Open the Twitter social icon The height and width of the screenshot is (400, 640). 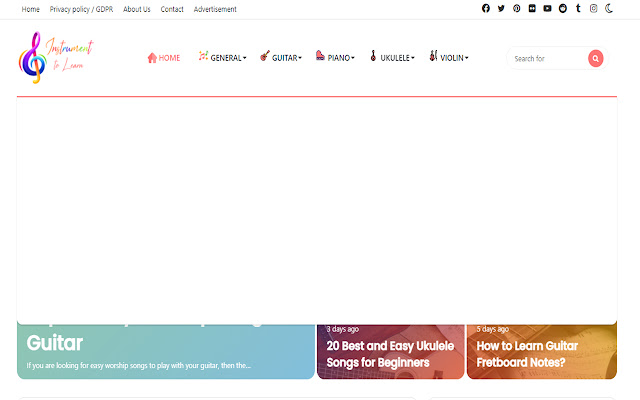tap(501, 9)
